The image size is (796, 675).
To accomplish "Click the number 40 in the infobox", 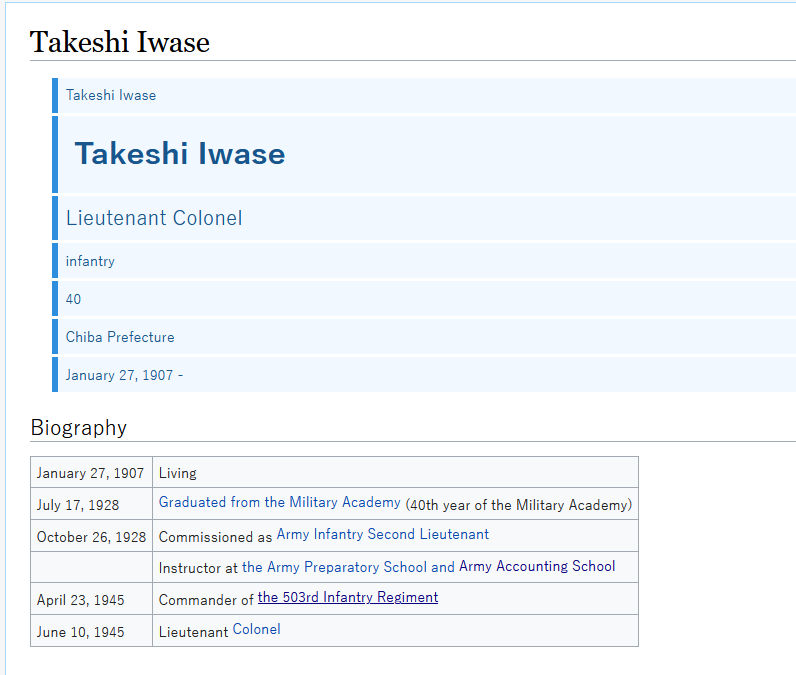I will point(74,299).
